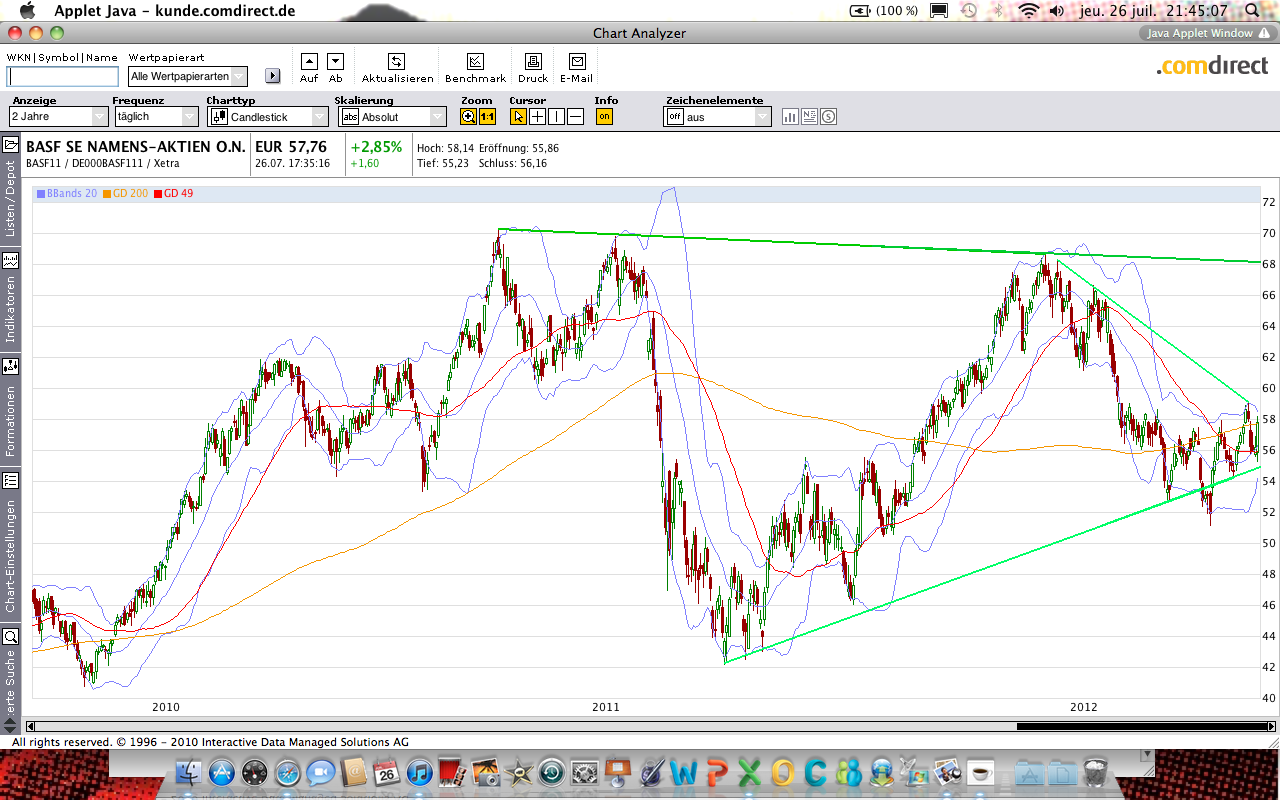Select the crosshair cursor mode
The width and height of the screenshot is (1280, 800).
pyautogui.click(x=537, y=116)
